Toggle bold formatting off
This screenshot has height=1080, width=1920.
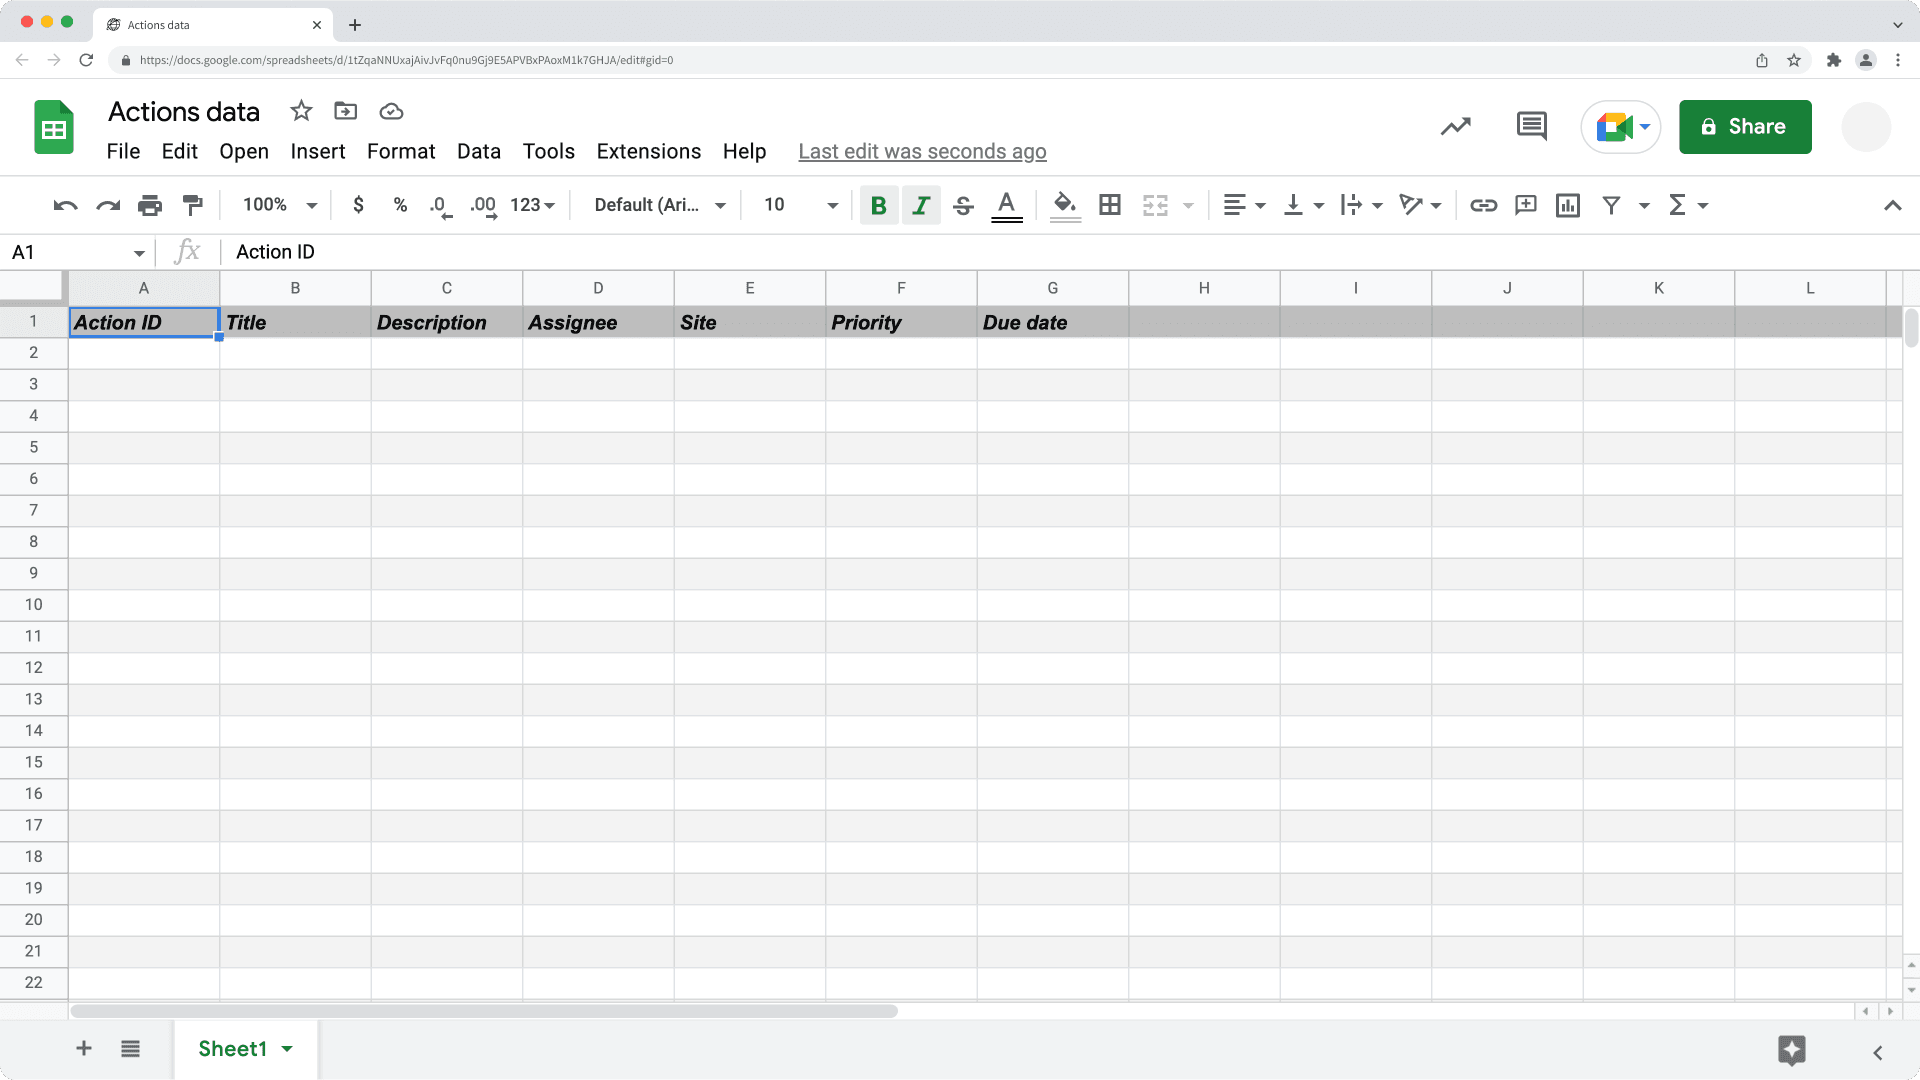878,205
